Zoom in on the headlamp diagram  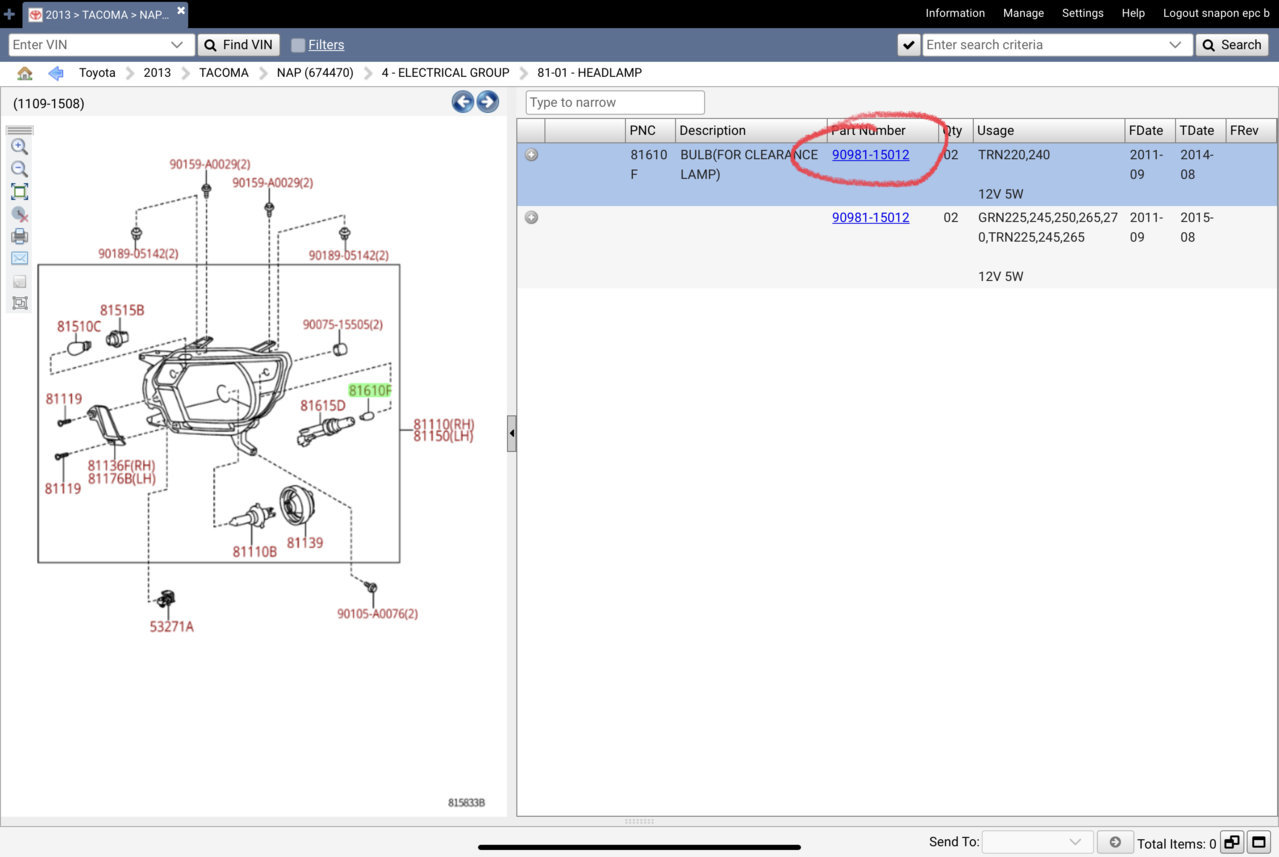pos(19,146)
